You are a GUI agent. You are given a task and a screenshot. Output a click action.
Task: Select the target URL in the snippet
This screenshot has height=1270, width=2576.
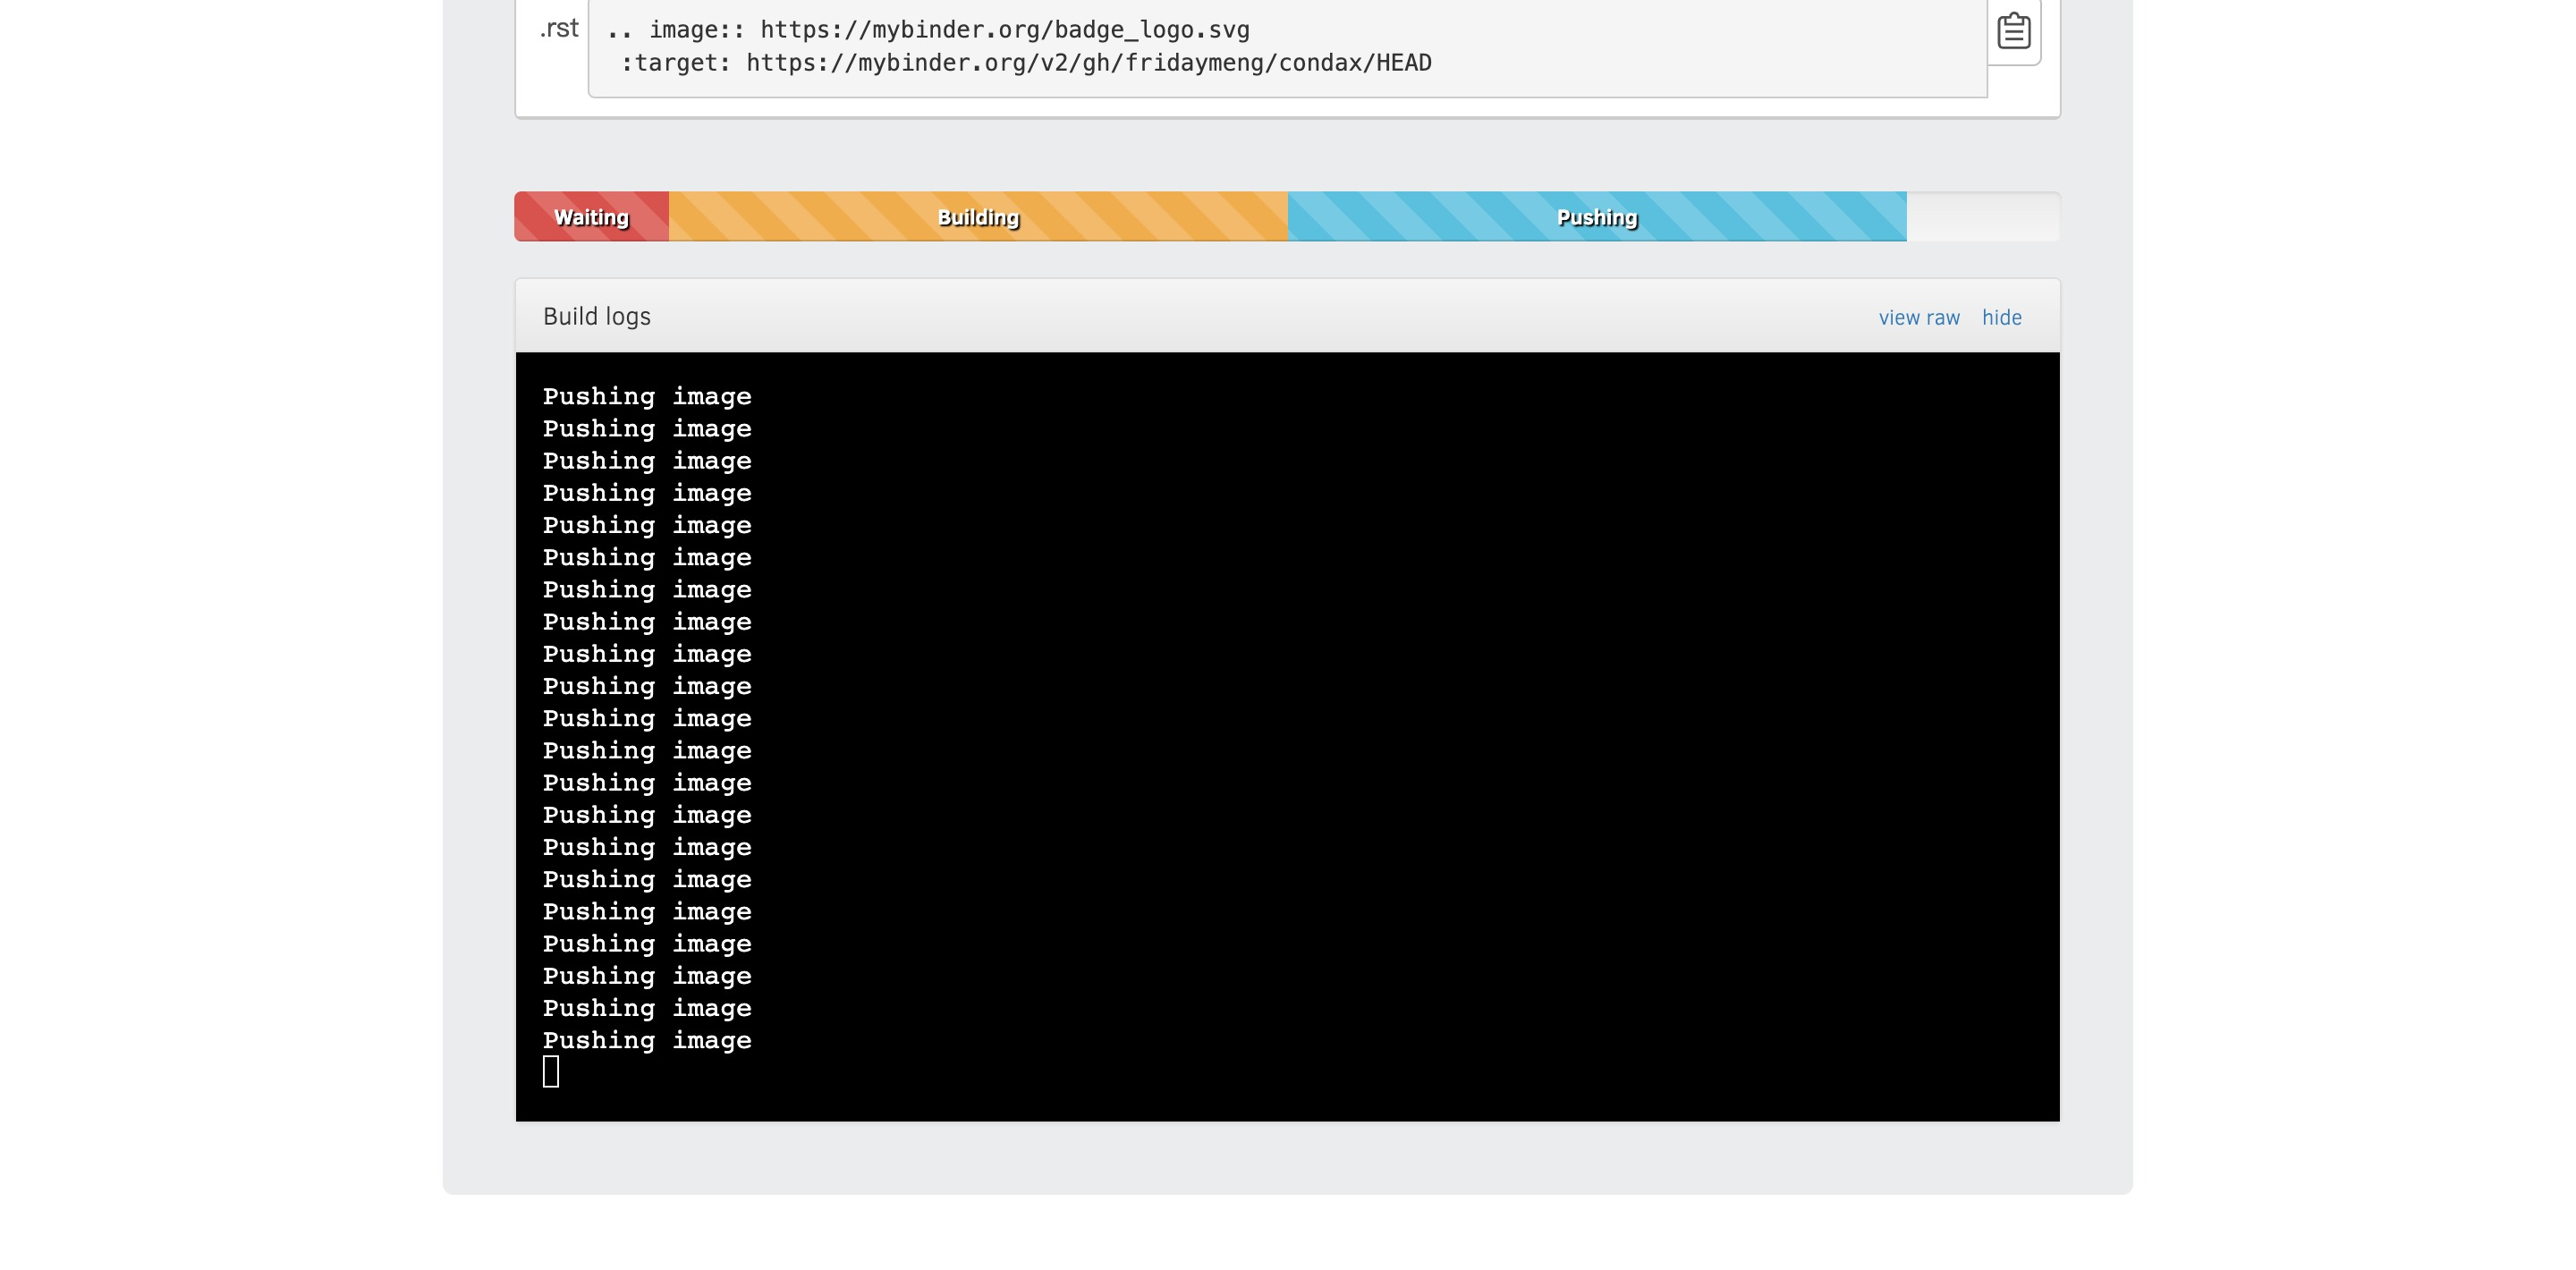pos(1087,62)
